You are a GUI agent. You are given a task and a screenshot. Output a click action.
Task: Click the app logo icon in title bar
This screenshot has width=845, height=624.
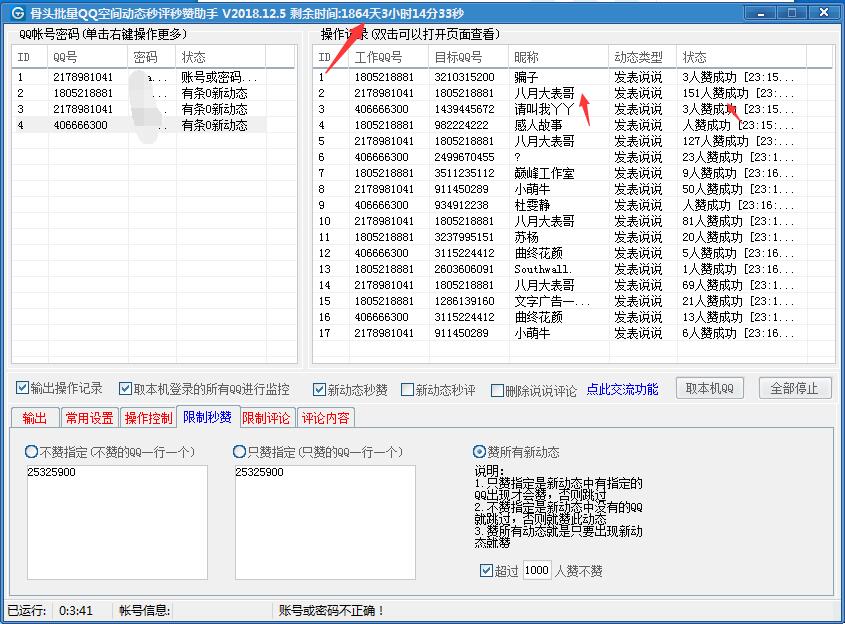pos(18,13)
